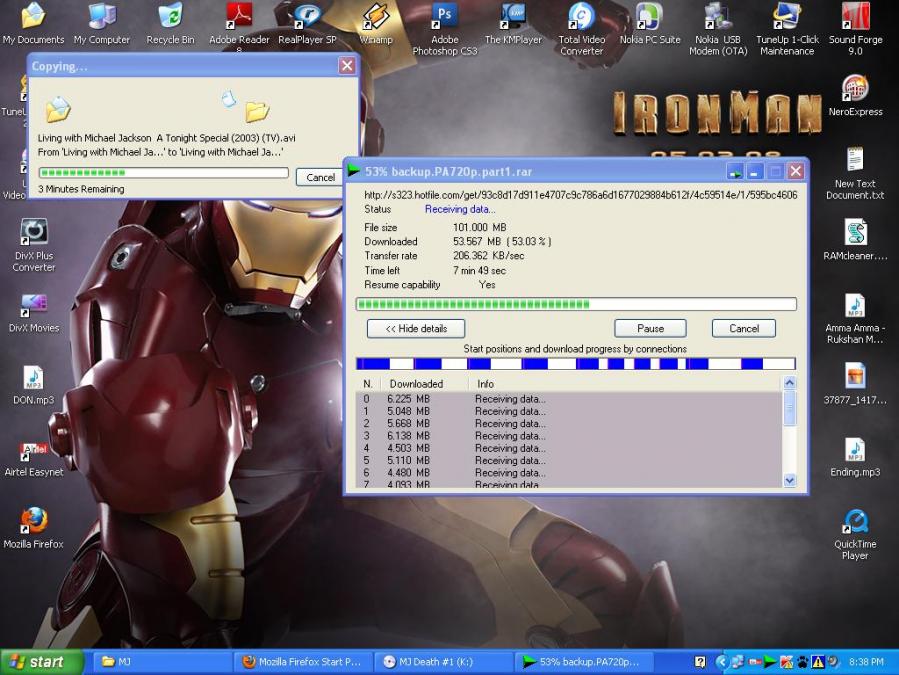Select the Recycle Bin icon
This screenshot has width=899, height=675.
pos(170,24)
